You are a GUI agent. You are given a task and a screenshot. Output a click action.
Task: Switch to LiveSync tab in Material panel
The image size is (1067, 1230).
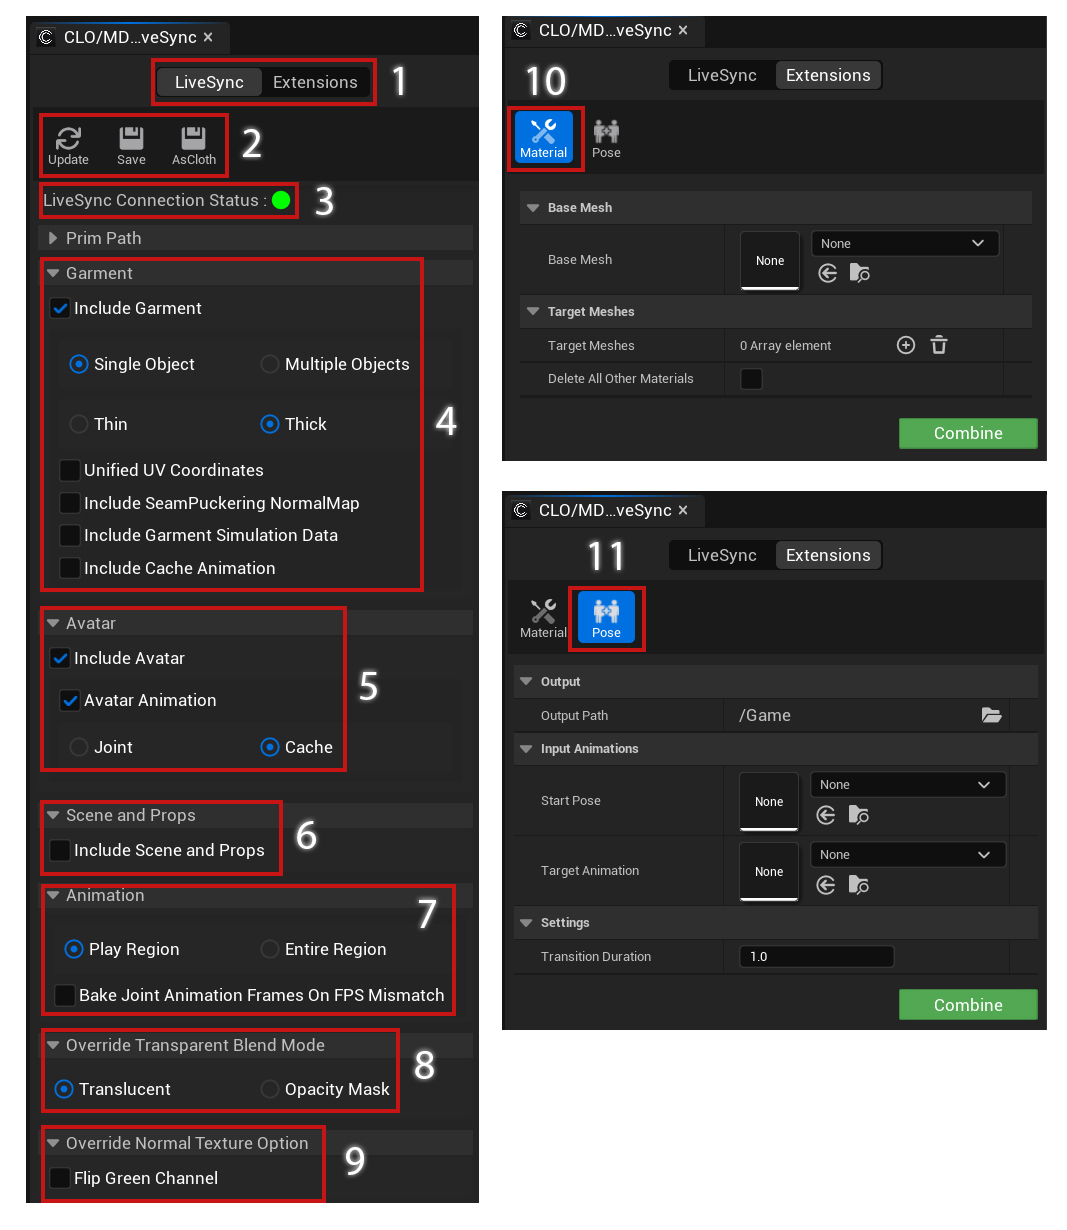coord(722,75)
